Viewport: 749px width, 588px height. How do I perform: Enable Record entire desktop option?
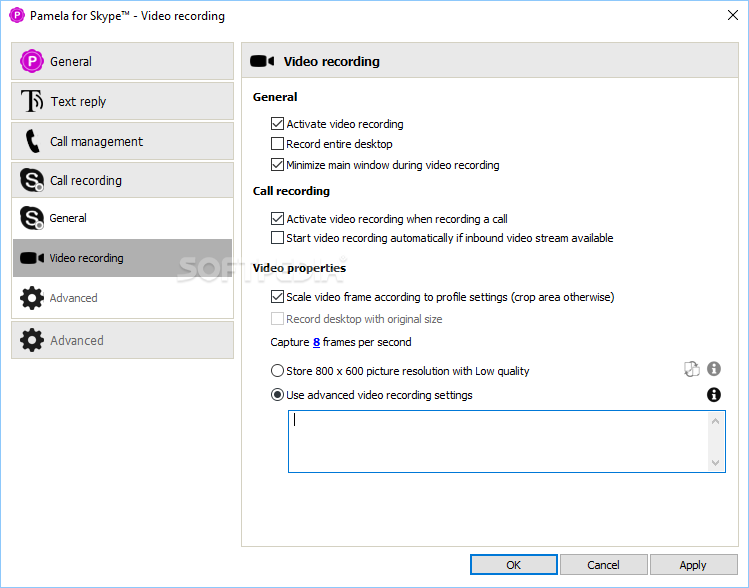[x=278, y=144]
